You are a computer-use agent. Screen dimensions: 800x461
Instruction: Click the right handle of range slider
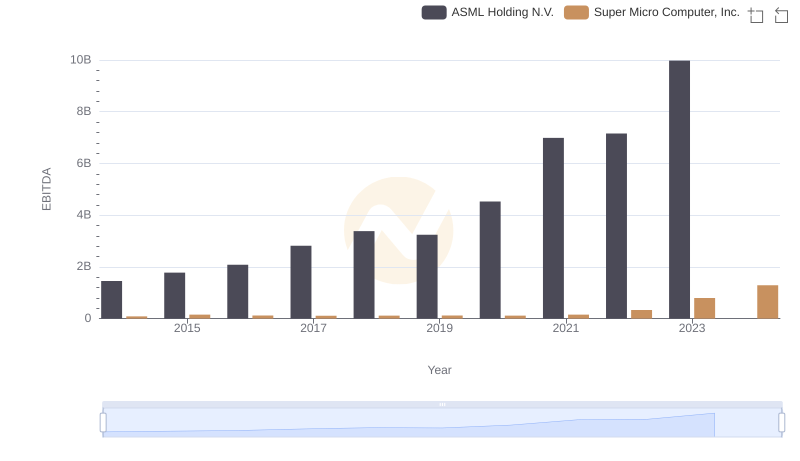781,423
